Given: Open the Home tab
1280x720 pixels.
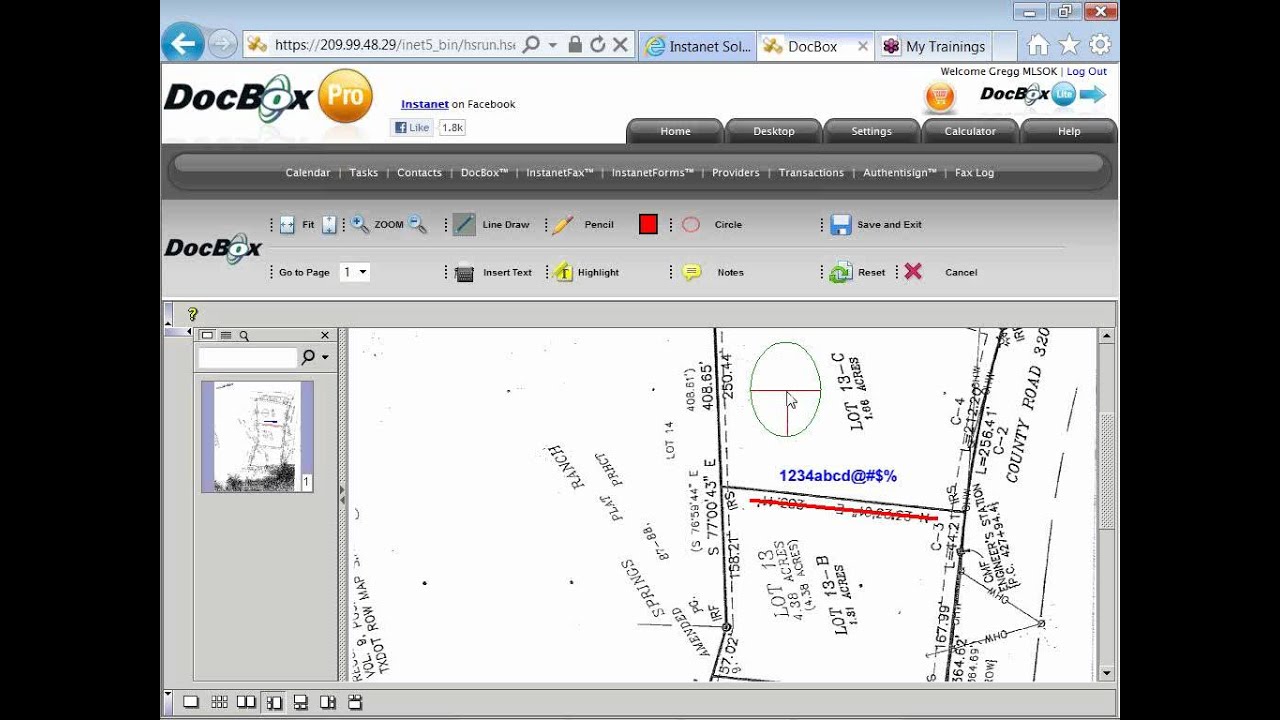Looking at the screenshot, I should click(x=675, y=131).
